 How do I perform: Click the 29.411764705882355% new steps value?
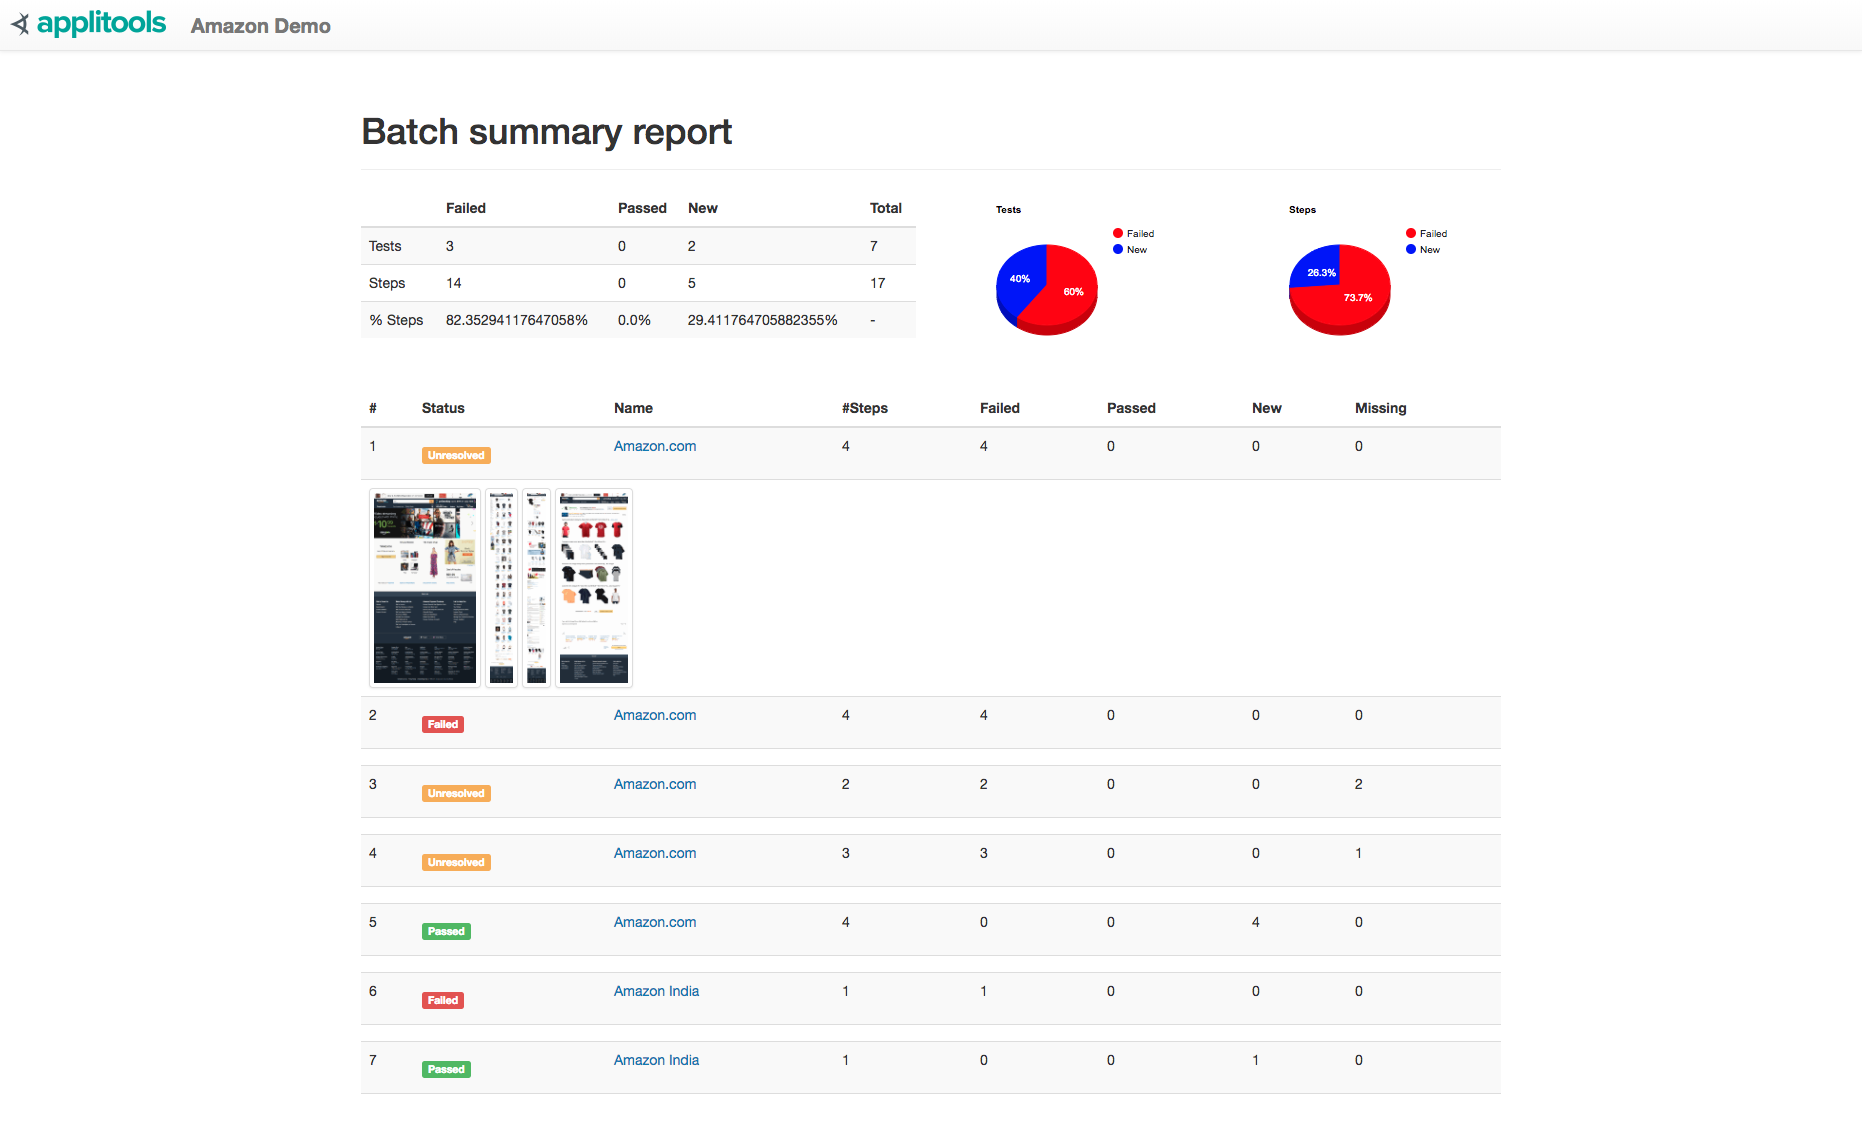coord(762,320)
